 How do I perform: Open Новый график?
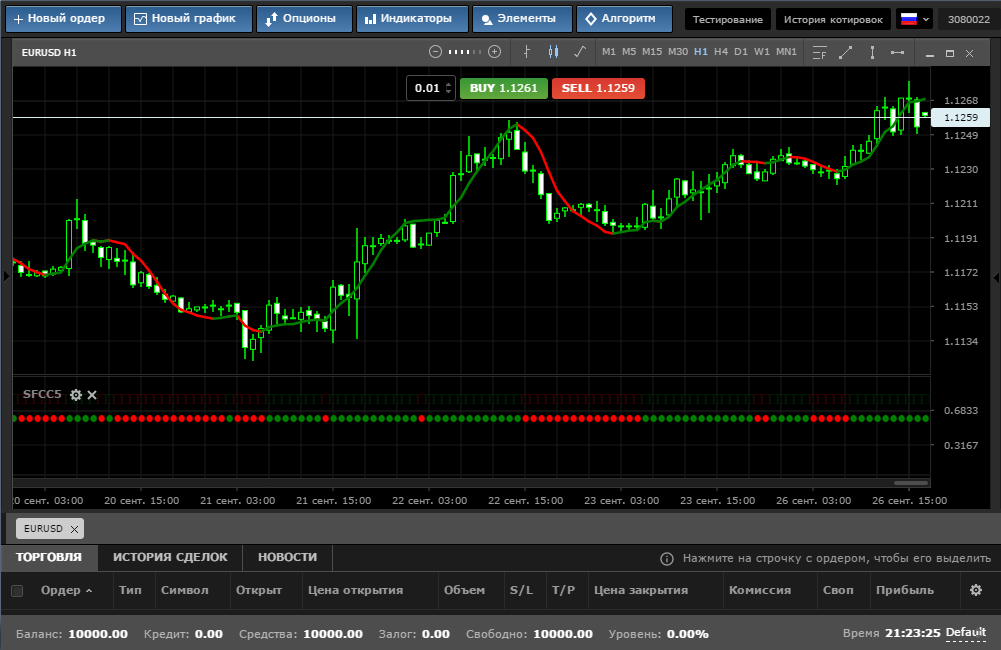[188, 19]
